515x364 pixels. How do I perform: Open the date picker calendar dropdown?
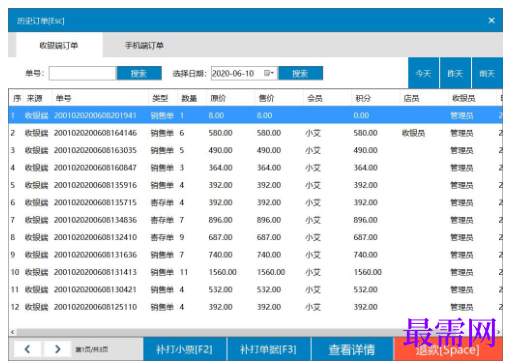coord(269,73)
